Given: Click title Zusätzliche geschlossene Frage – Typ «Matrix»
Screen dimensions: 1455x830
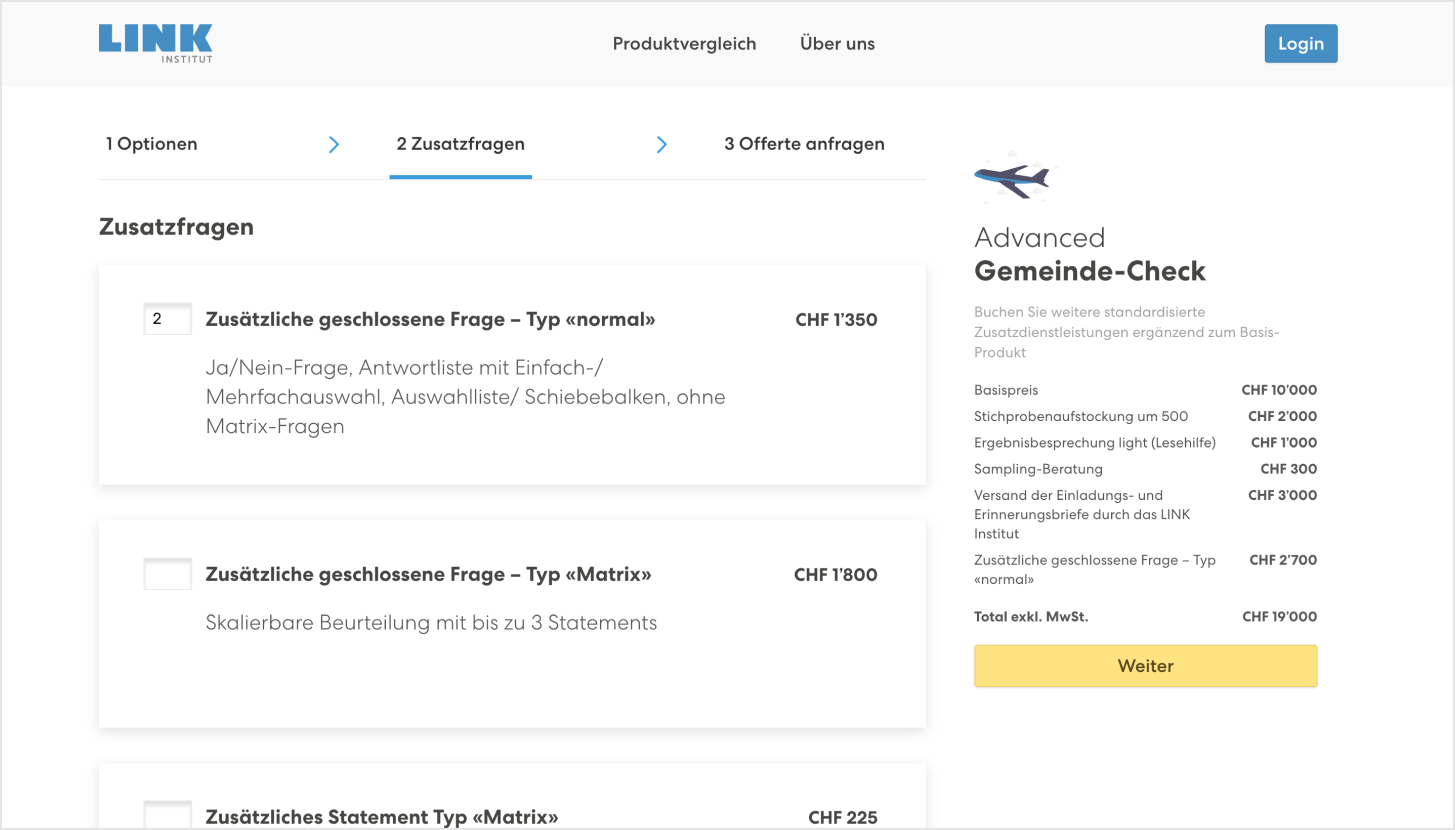Looking at the screenshot, I should (428, 575).
